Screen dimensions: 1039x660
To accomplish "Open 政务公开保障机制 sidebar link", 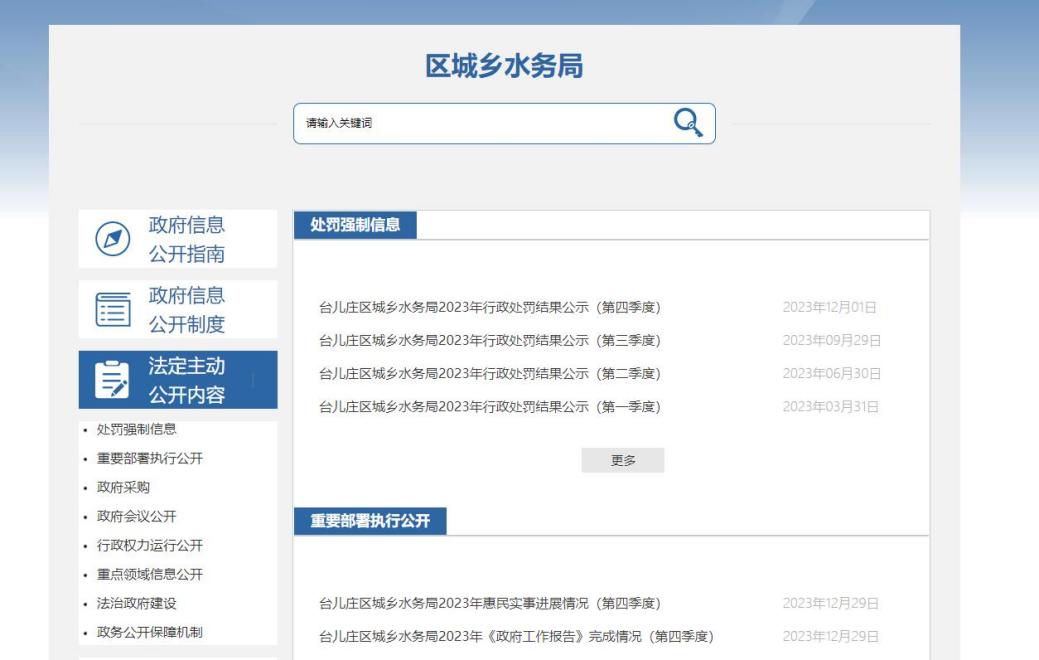I will pos(150,632).
